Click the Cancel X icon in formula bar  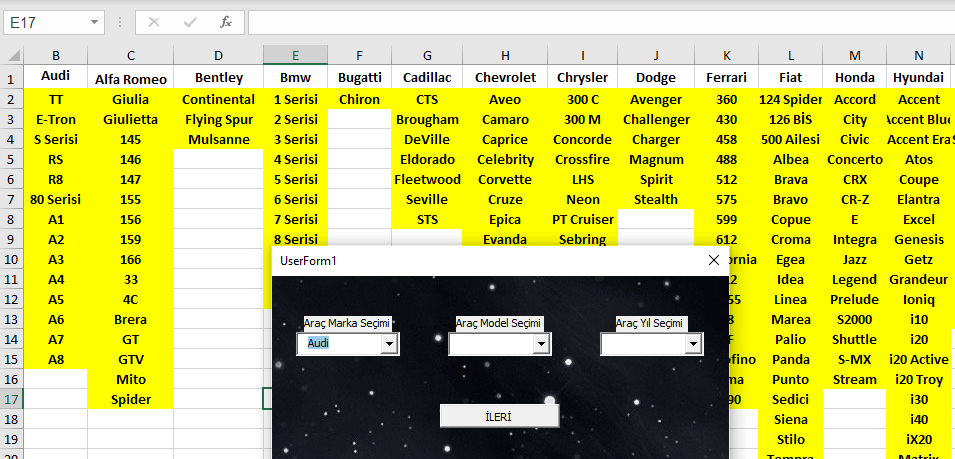153,23
